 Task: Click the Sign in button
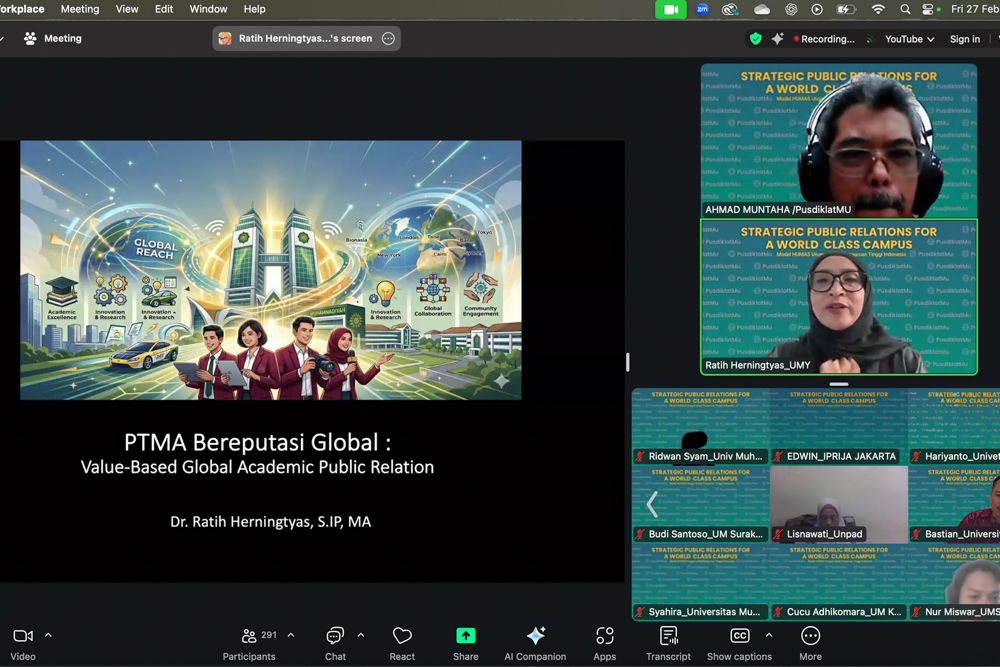tap(964, 39)
